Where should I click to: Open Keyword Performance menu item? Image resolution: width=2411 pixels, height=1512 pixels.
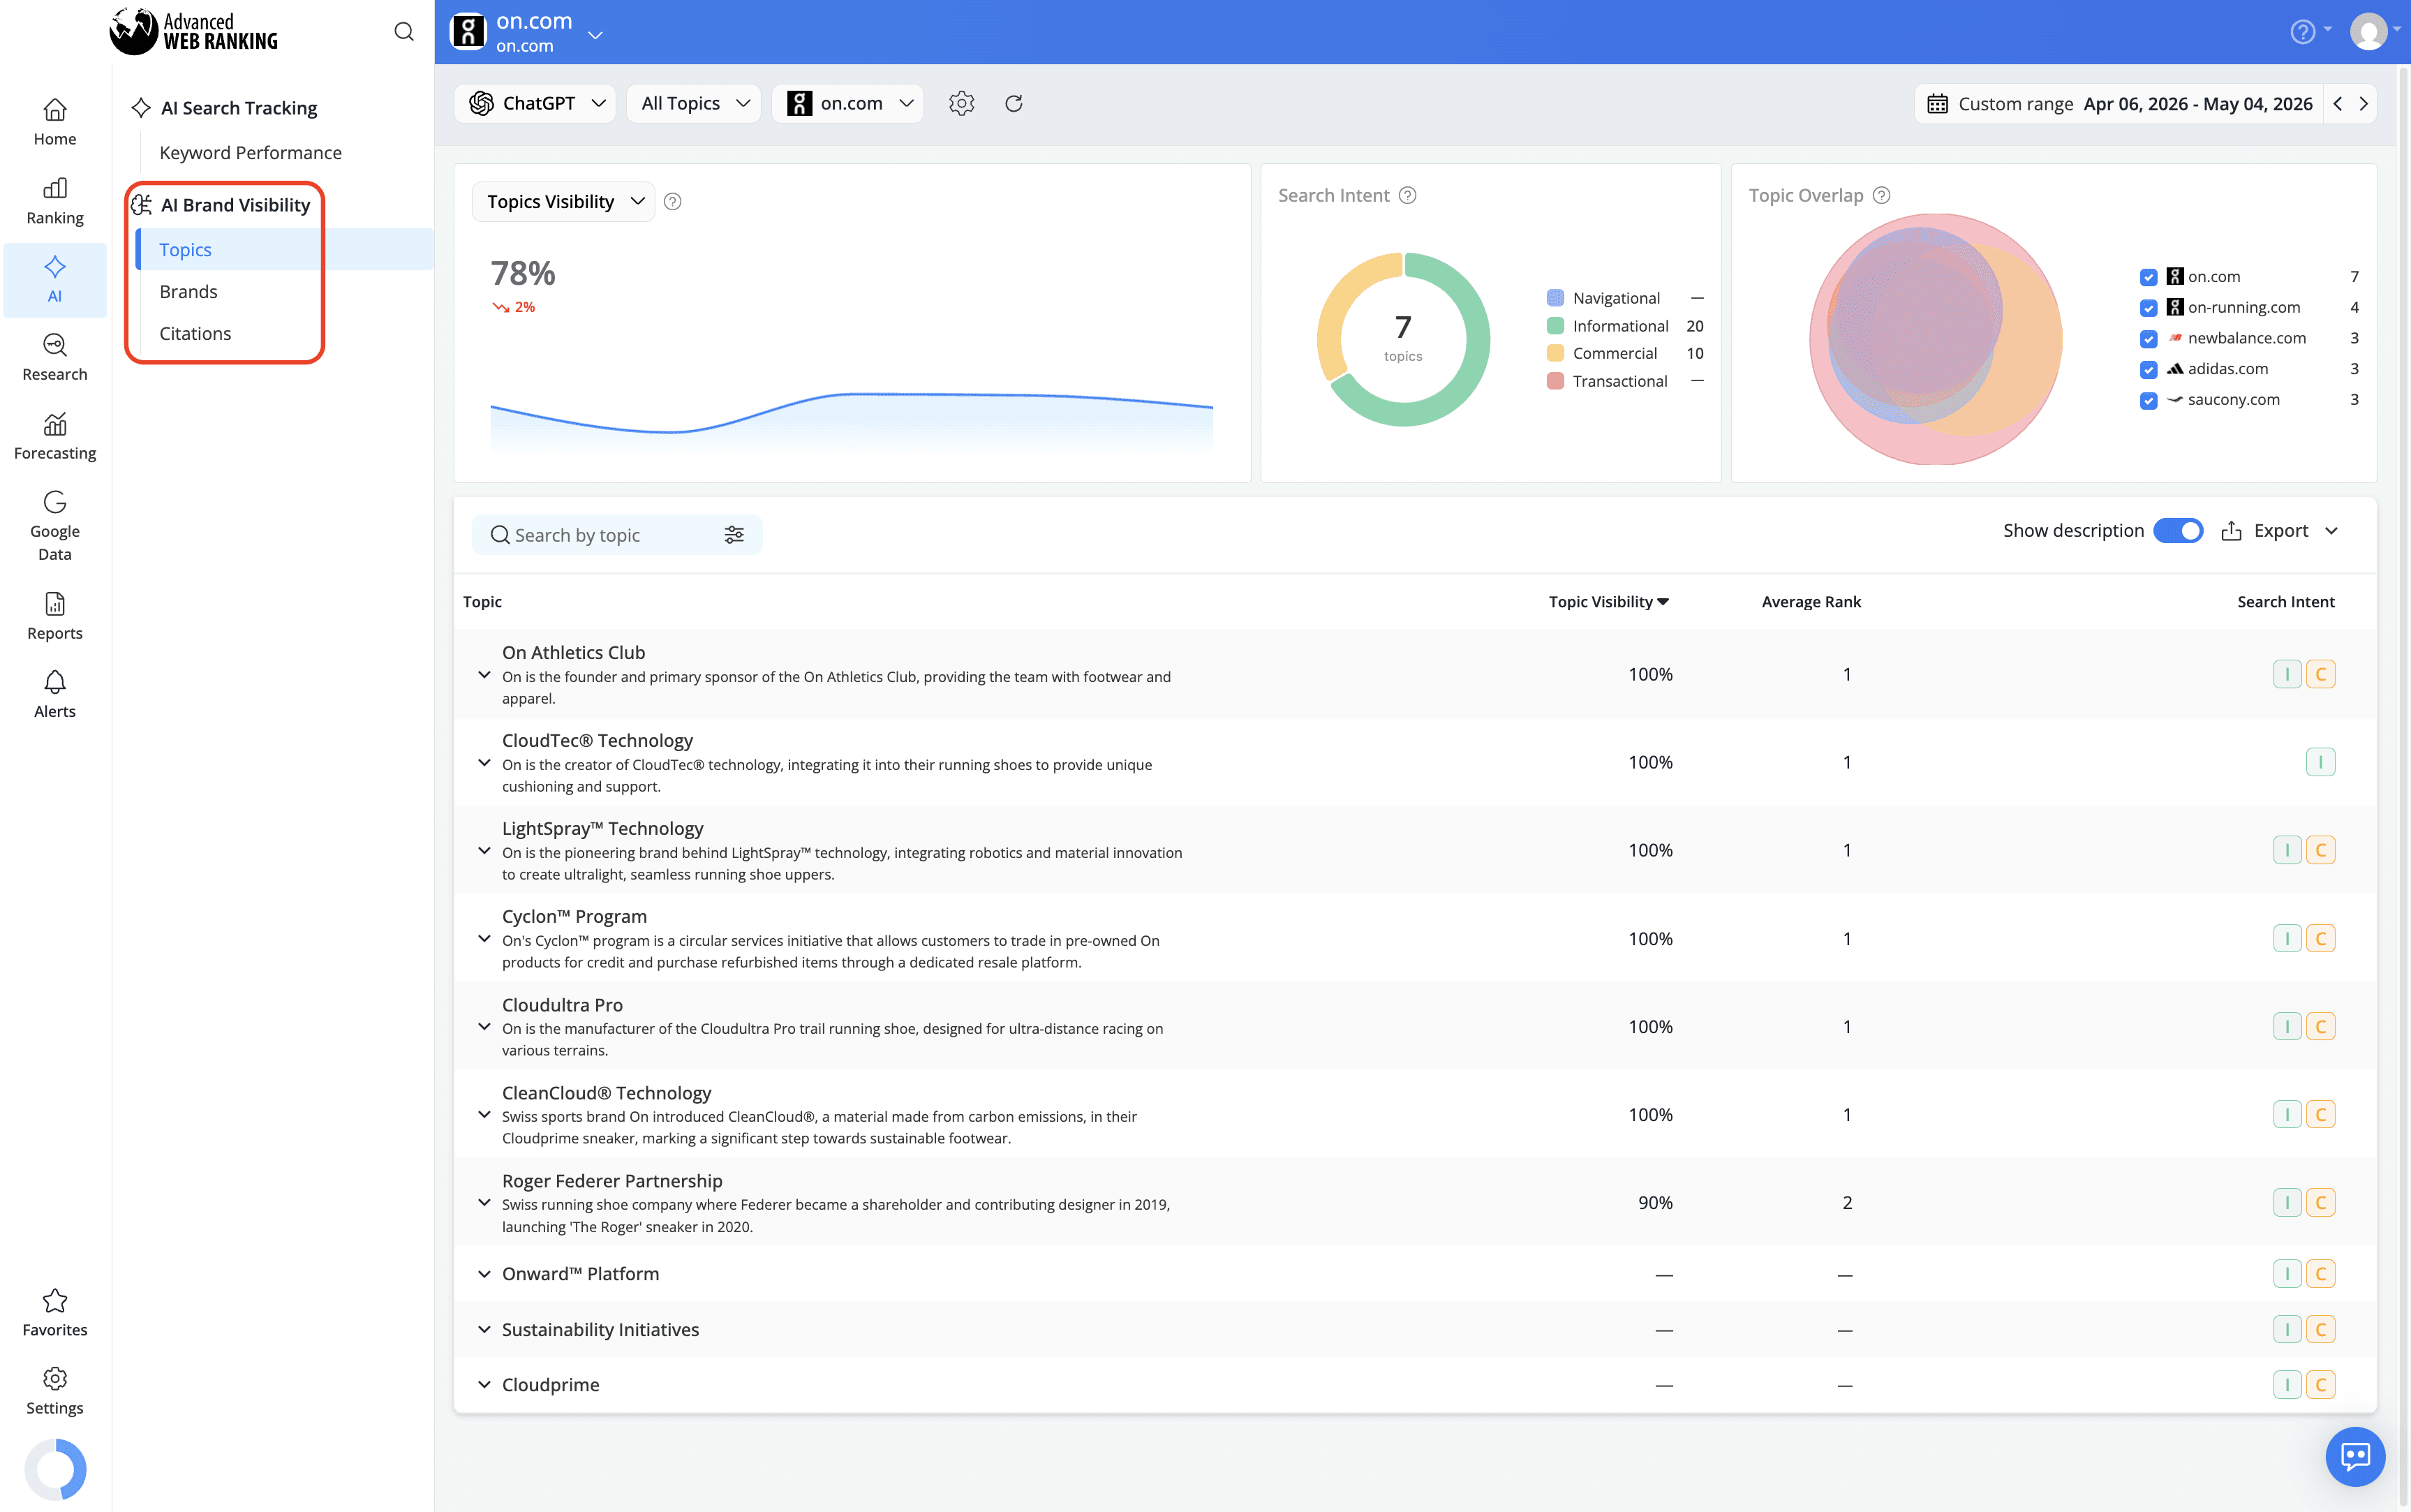click(250, 153)
